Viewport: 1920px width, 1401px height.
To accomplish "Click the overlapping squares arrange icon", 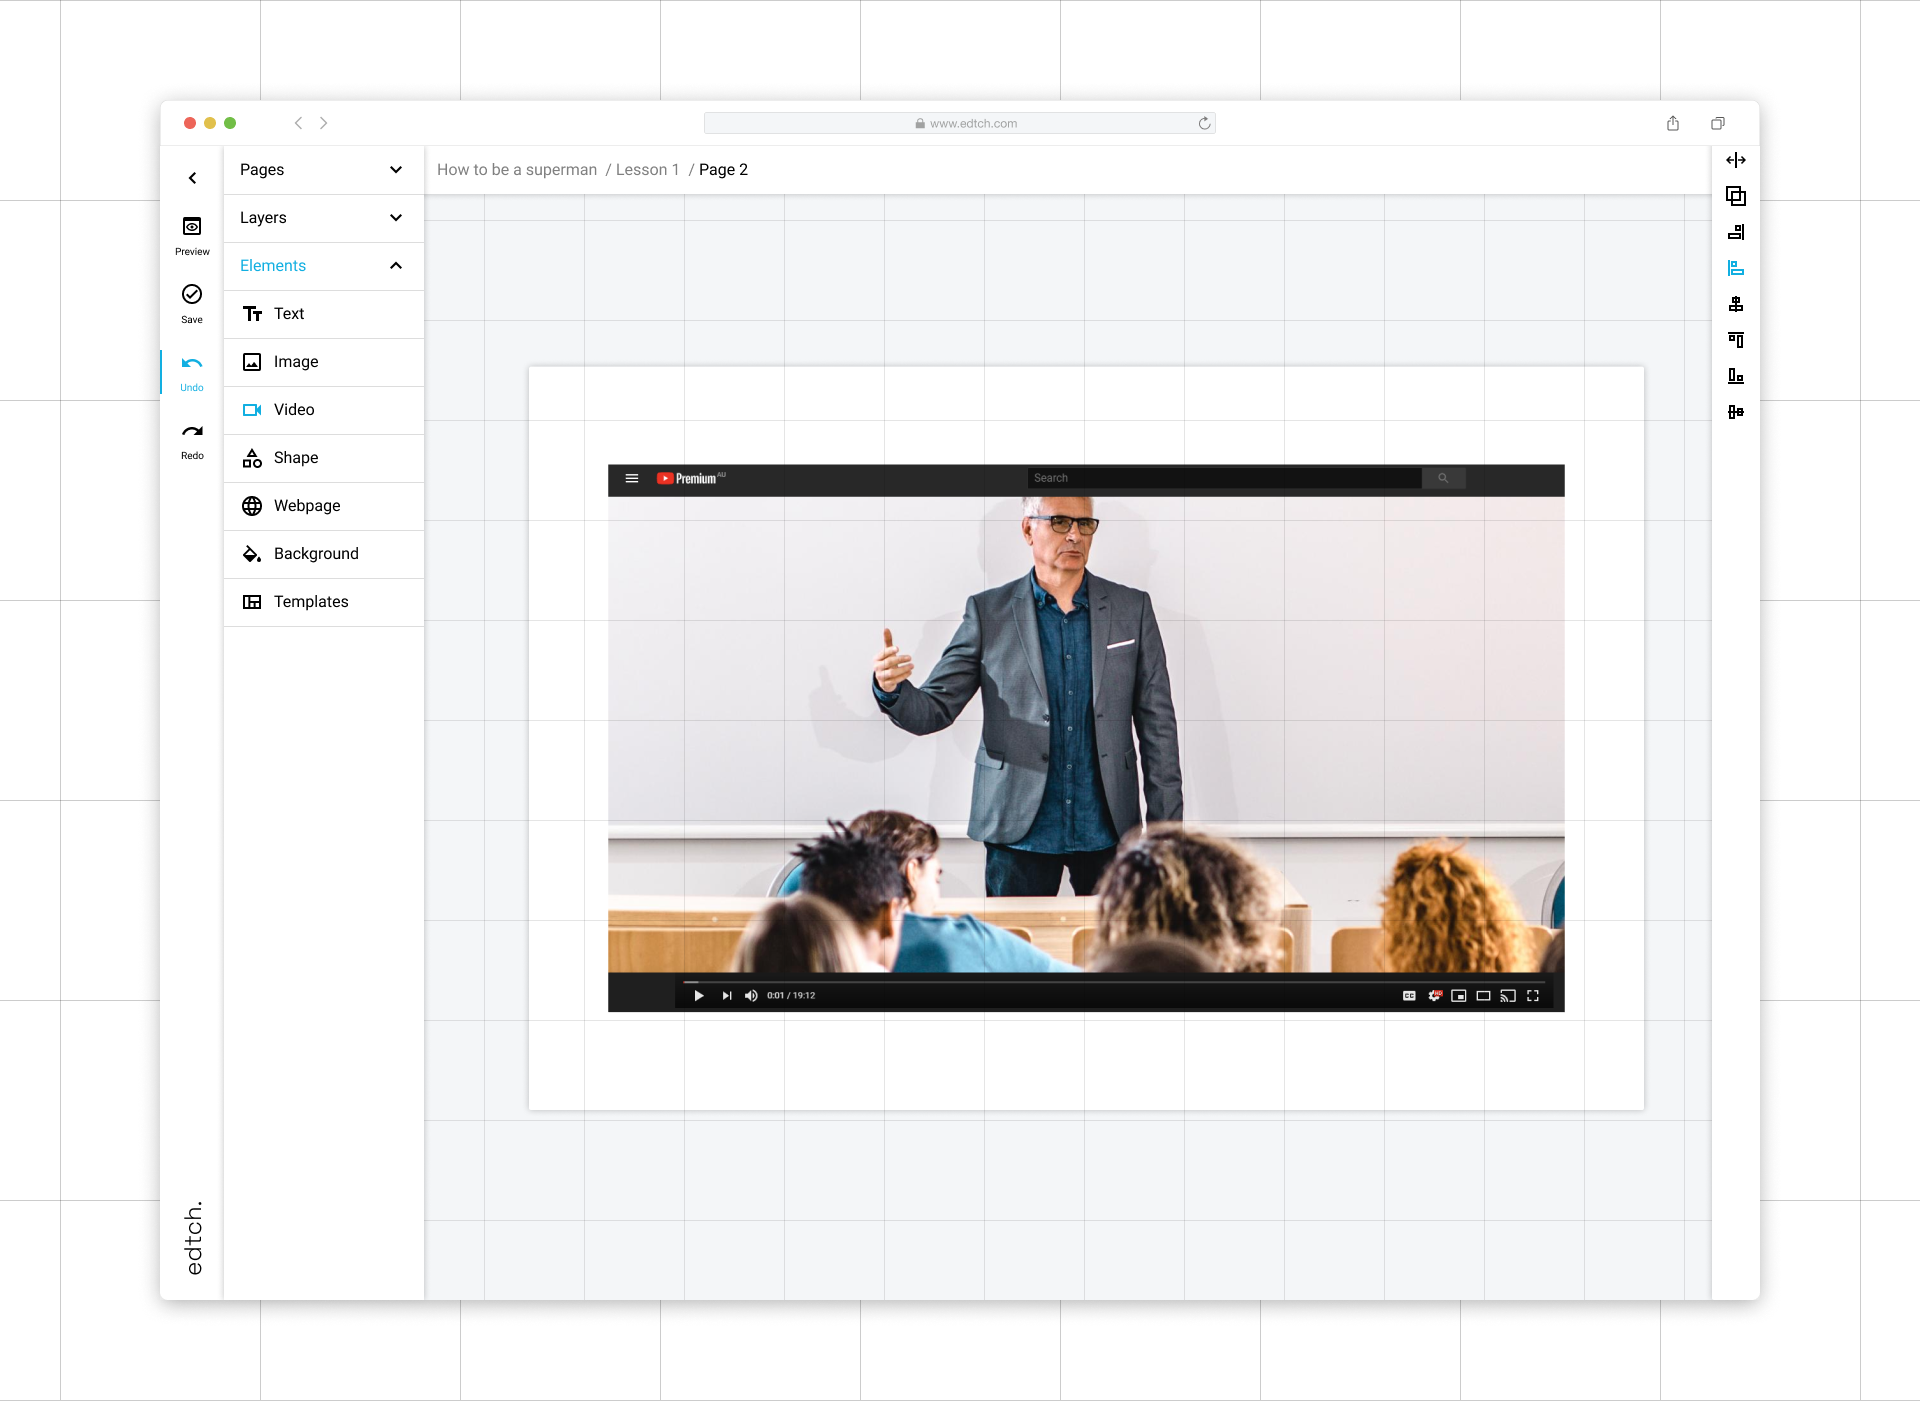I will tap(1736, 196).
